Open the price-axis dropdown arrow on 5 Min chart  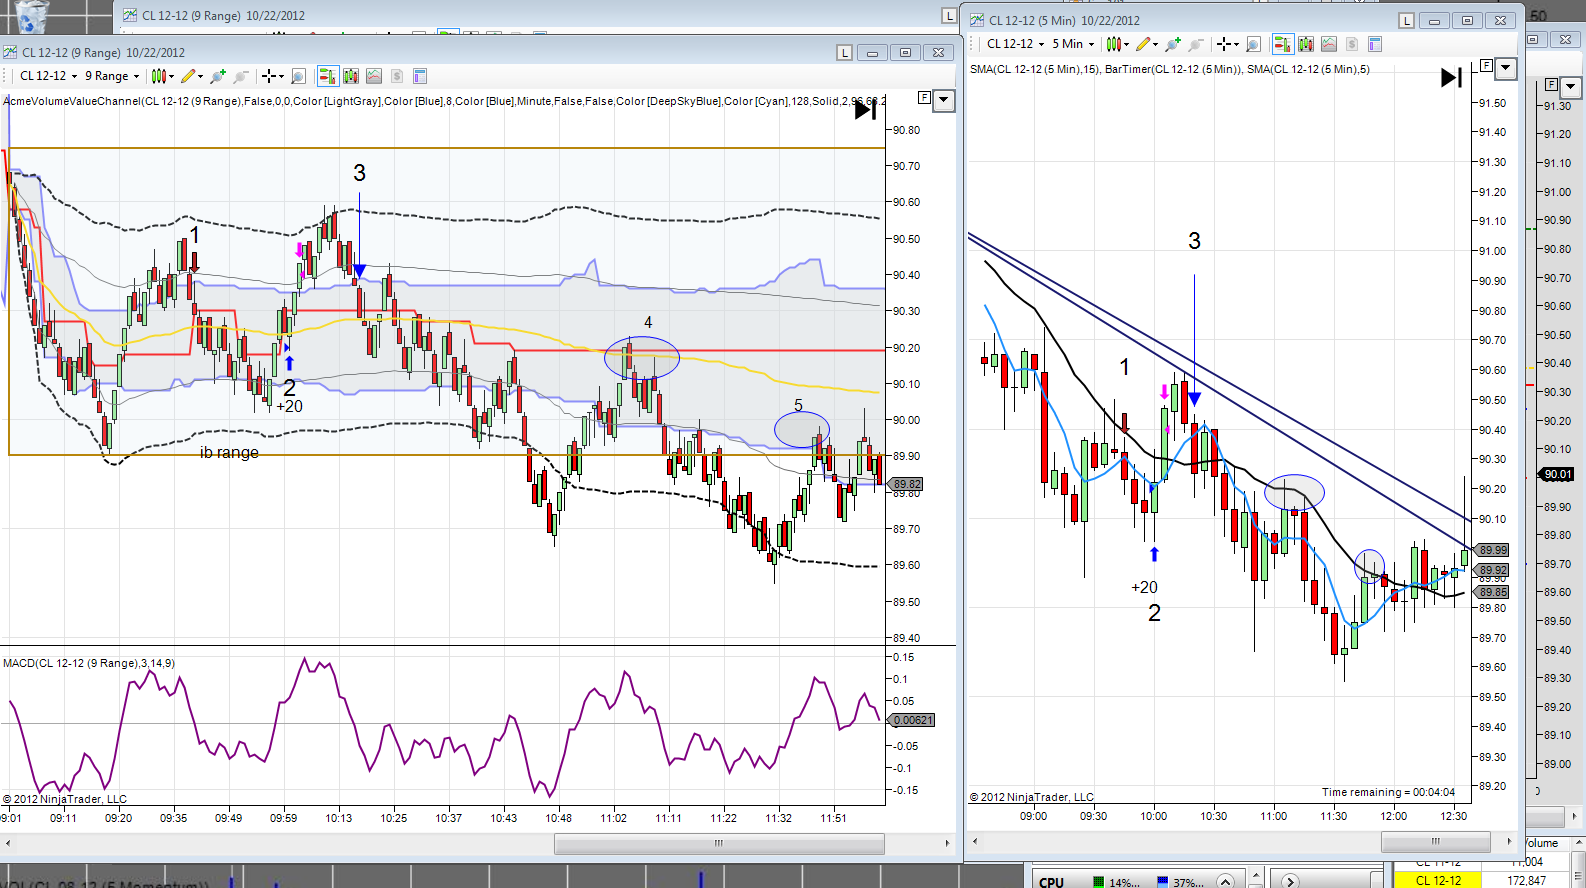(1505, 68)
